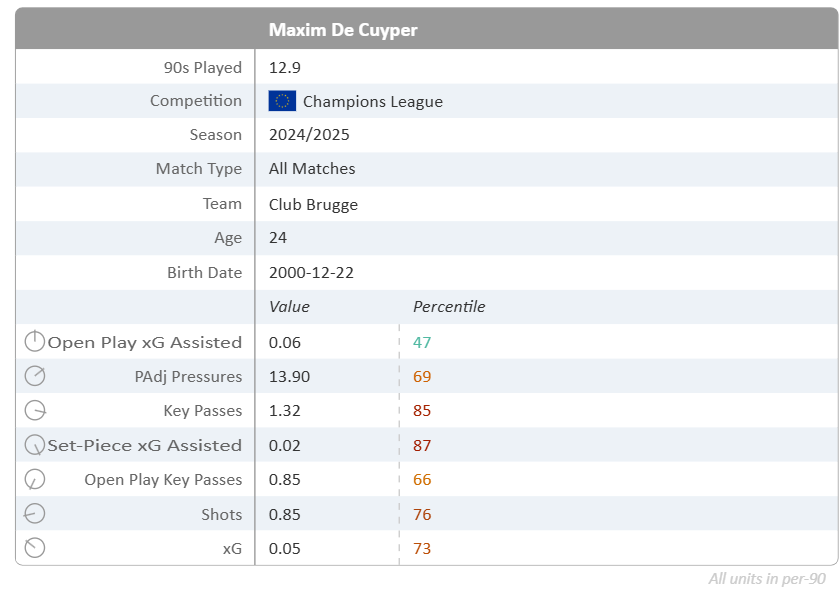Viewport: 839px width, 592px height.
Task: Click the Club Brugge team name
Action: (313, 204)
